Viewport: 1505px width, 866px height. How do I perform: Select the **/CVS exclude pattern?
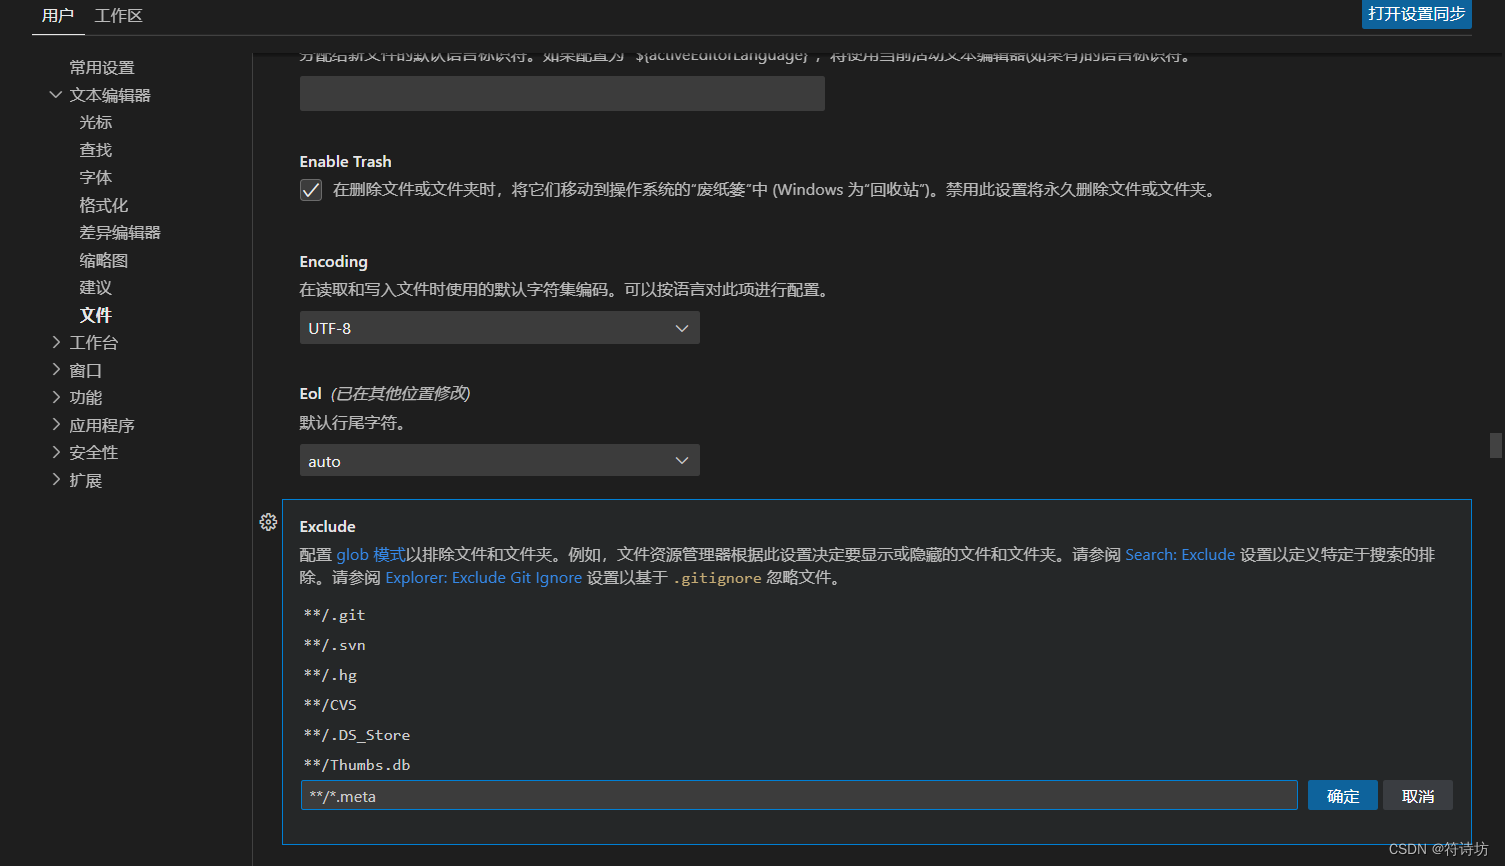pos(330,705)
